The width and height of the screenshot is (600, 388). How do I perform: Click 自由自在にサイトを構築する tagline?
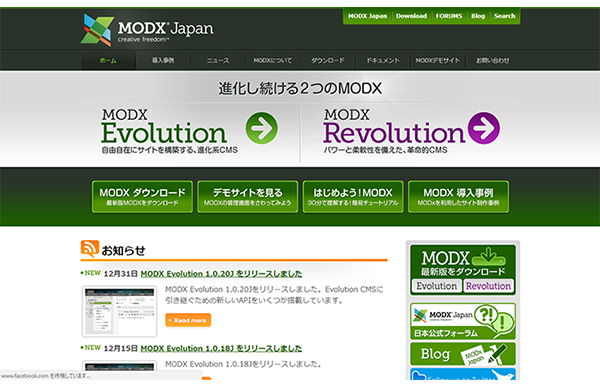tap(170, 150)
